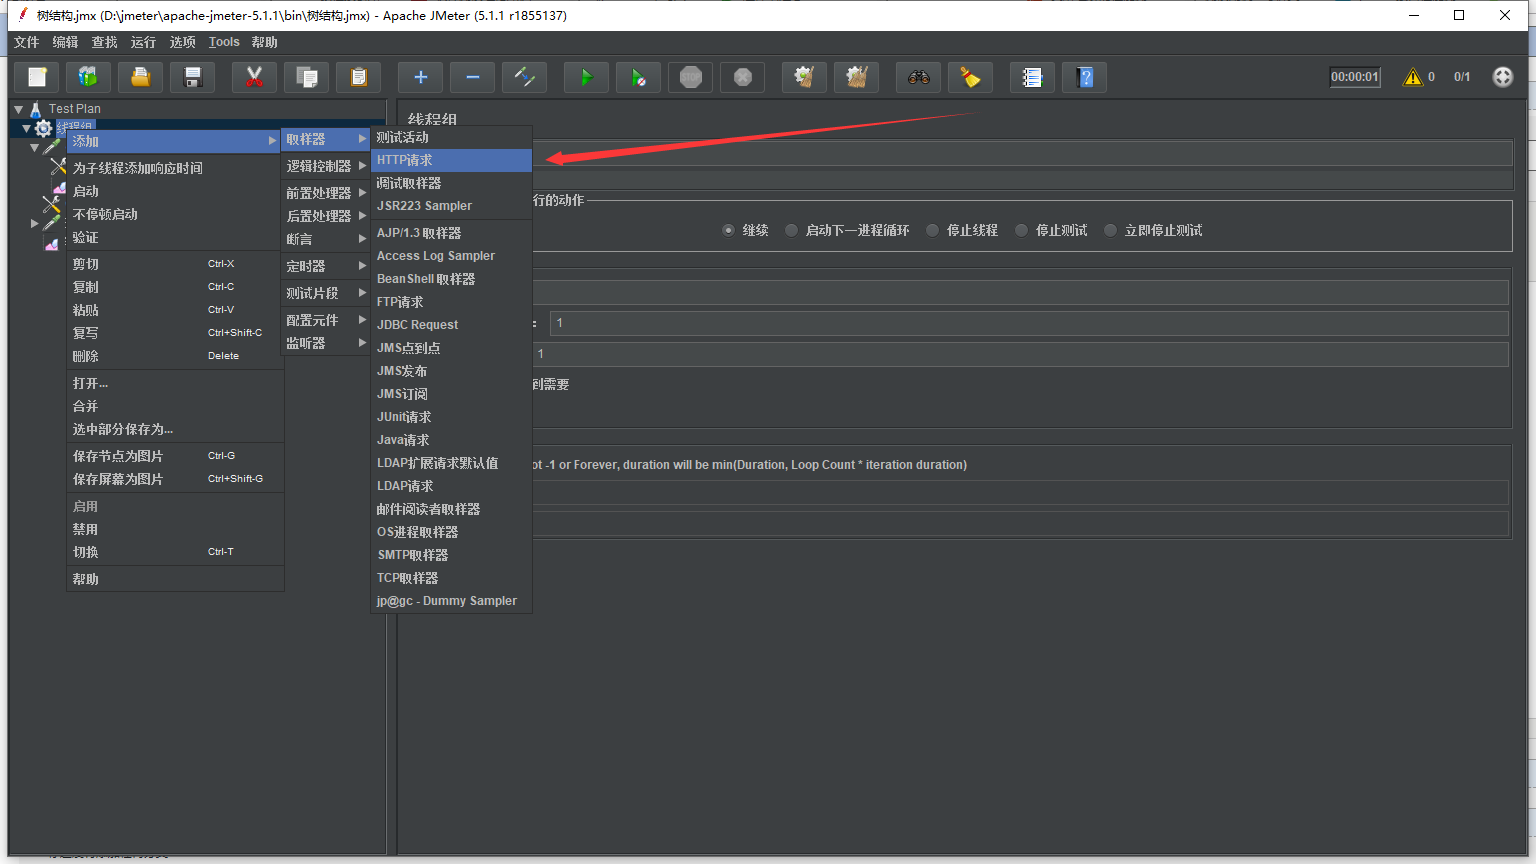This screenshot has height=864, width=1536.
Task: Expand the 前置处理器 submenu
Action: click(326, 193)
